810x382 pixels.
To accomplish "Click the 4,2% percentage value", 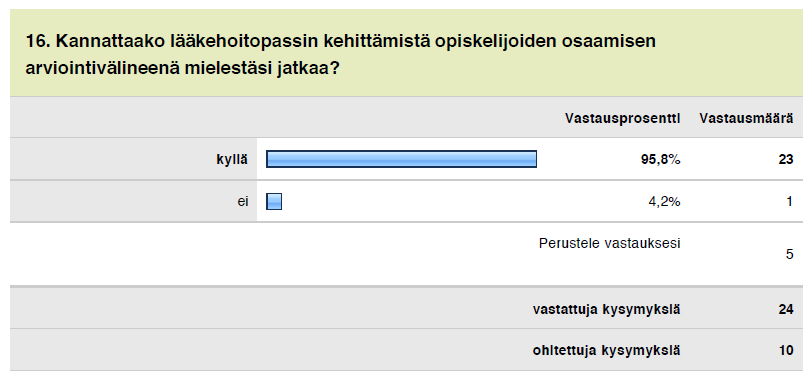I will pyautogui.click(x=664, y=202).
